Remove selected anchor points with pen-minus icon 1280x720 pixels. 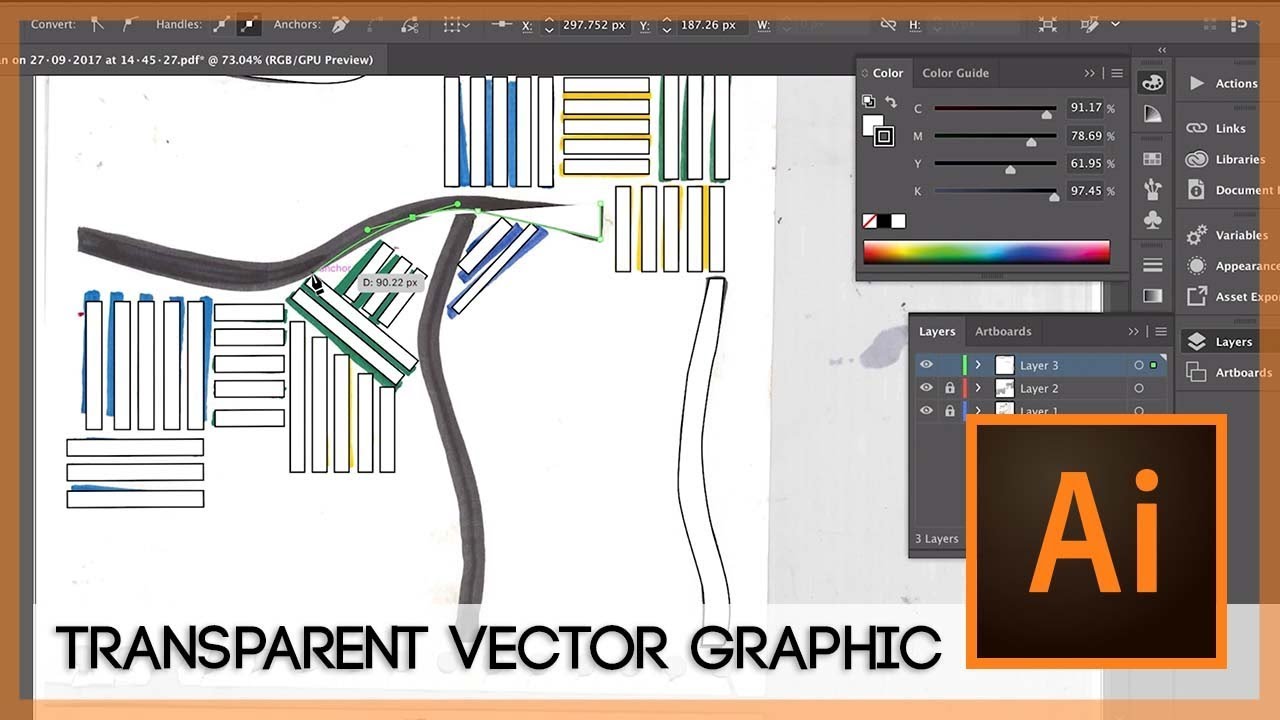pos(341,23)
